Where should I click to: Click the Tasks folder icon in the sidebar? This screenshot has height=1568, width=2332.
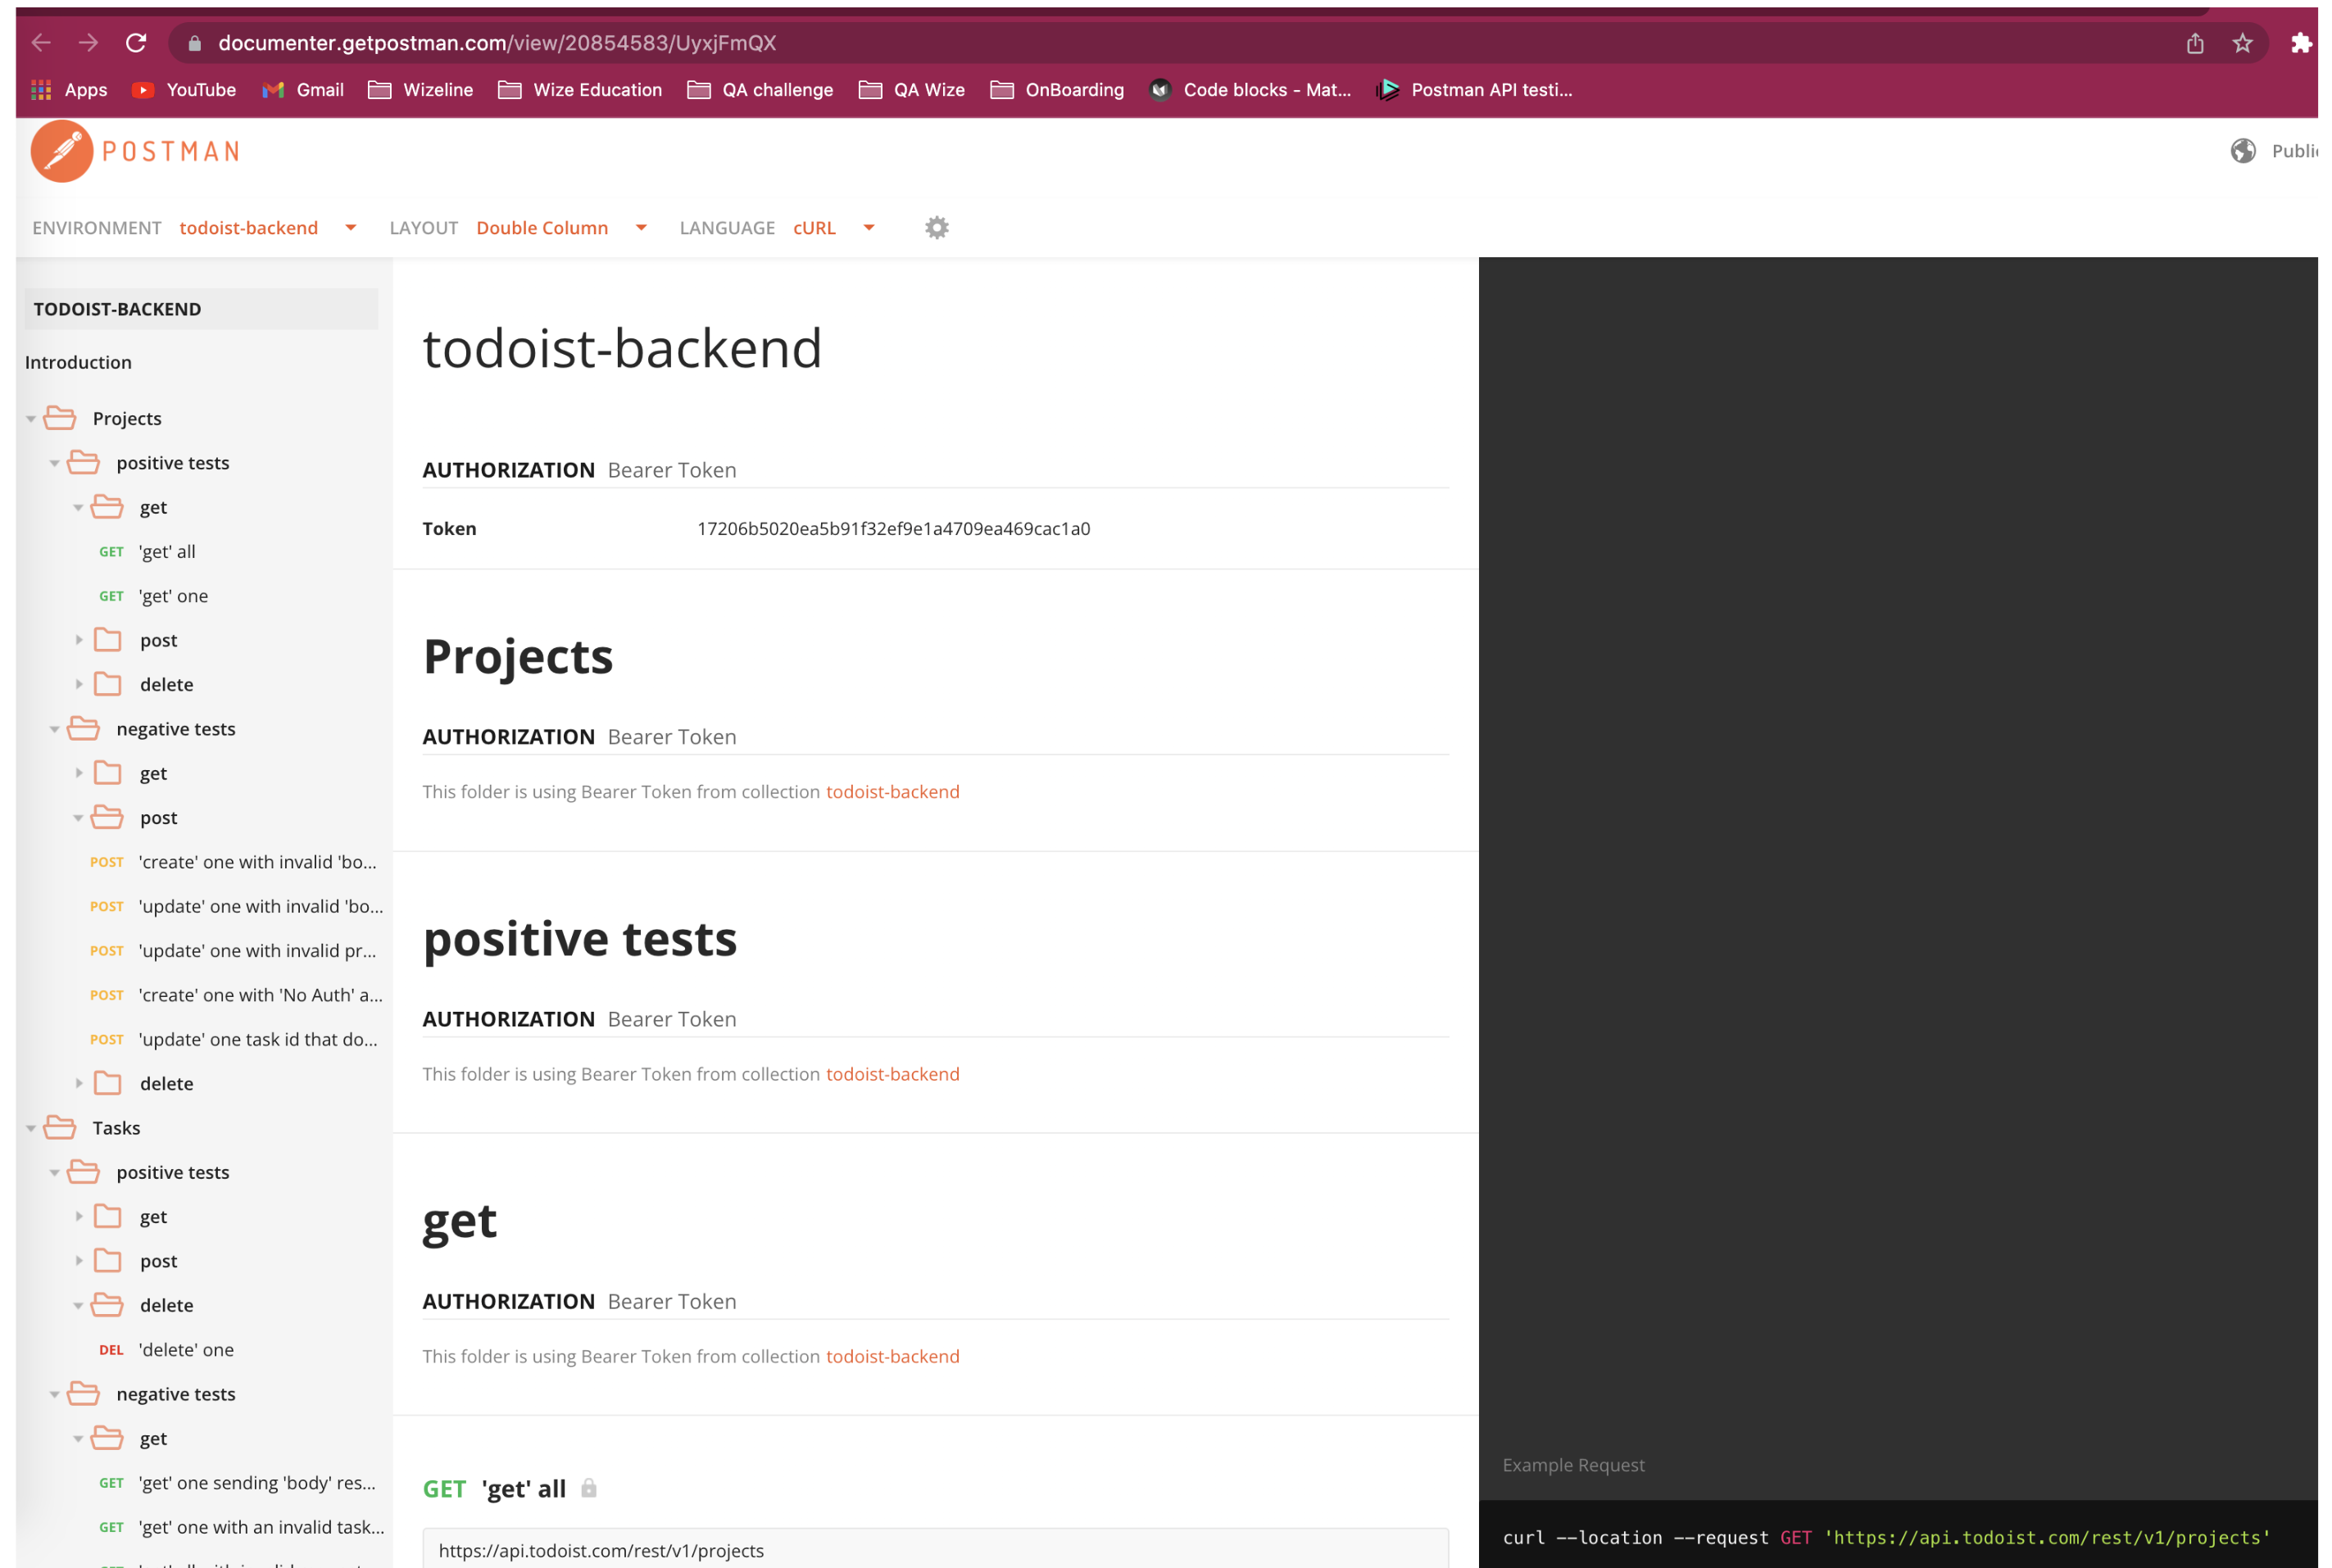58,1127
